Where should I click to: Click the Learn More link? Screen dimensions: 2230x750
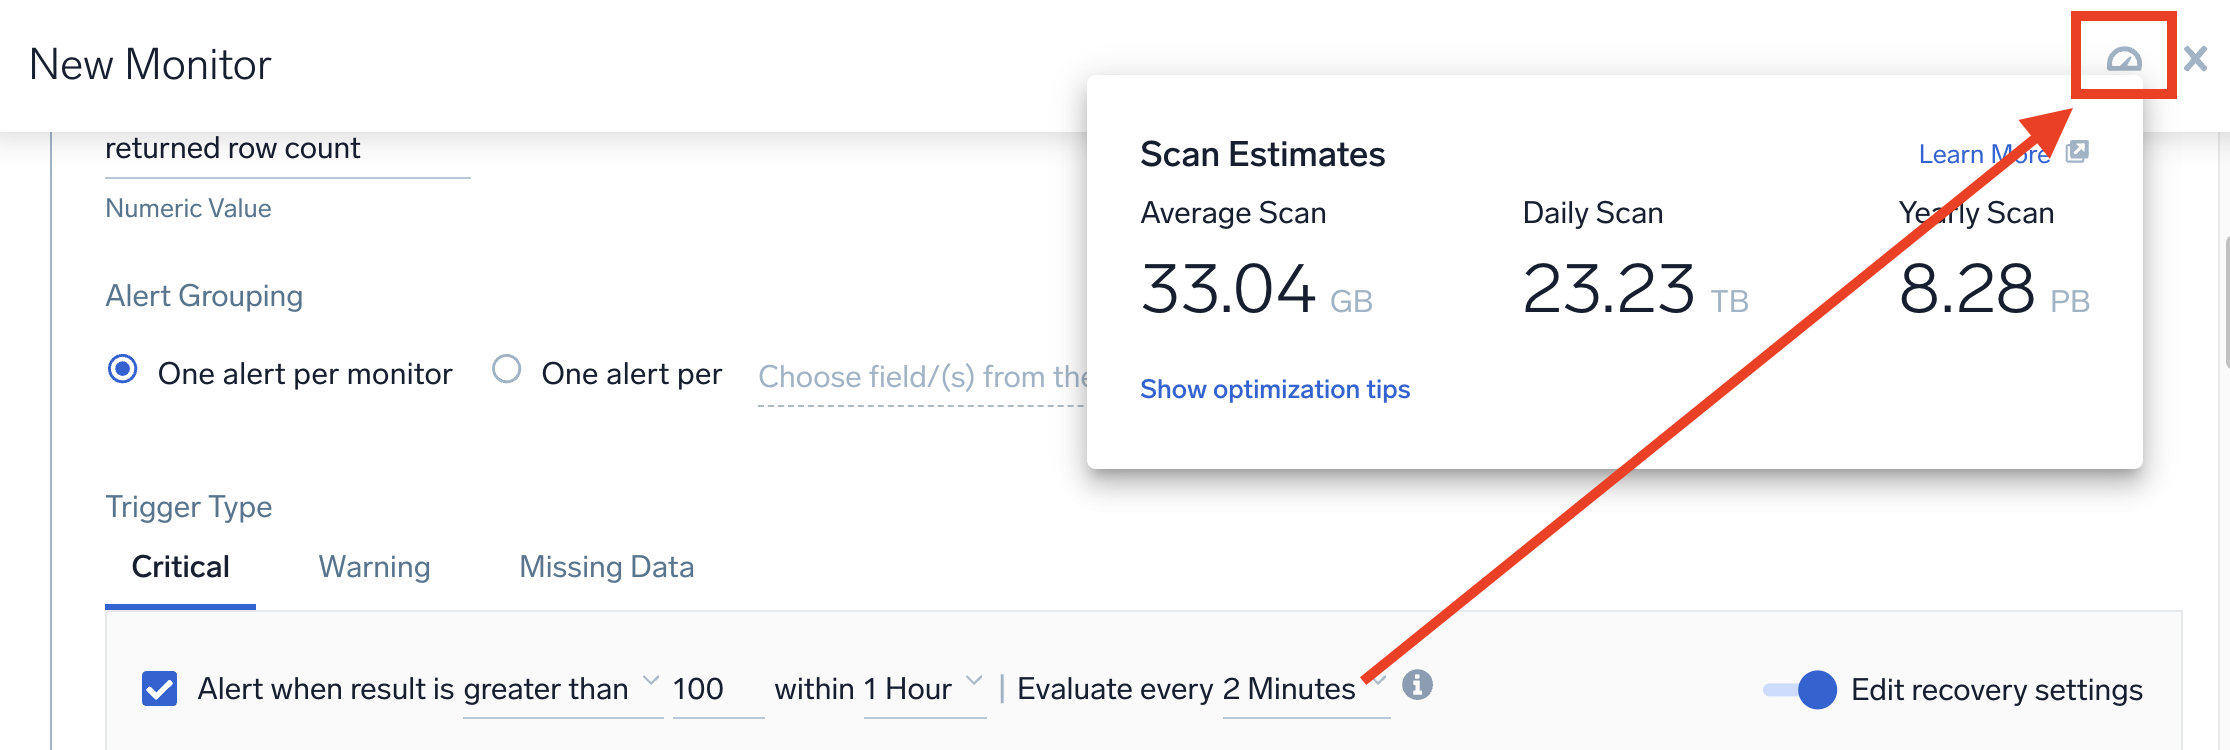click(x=1983, y=153)
